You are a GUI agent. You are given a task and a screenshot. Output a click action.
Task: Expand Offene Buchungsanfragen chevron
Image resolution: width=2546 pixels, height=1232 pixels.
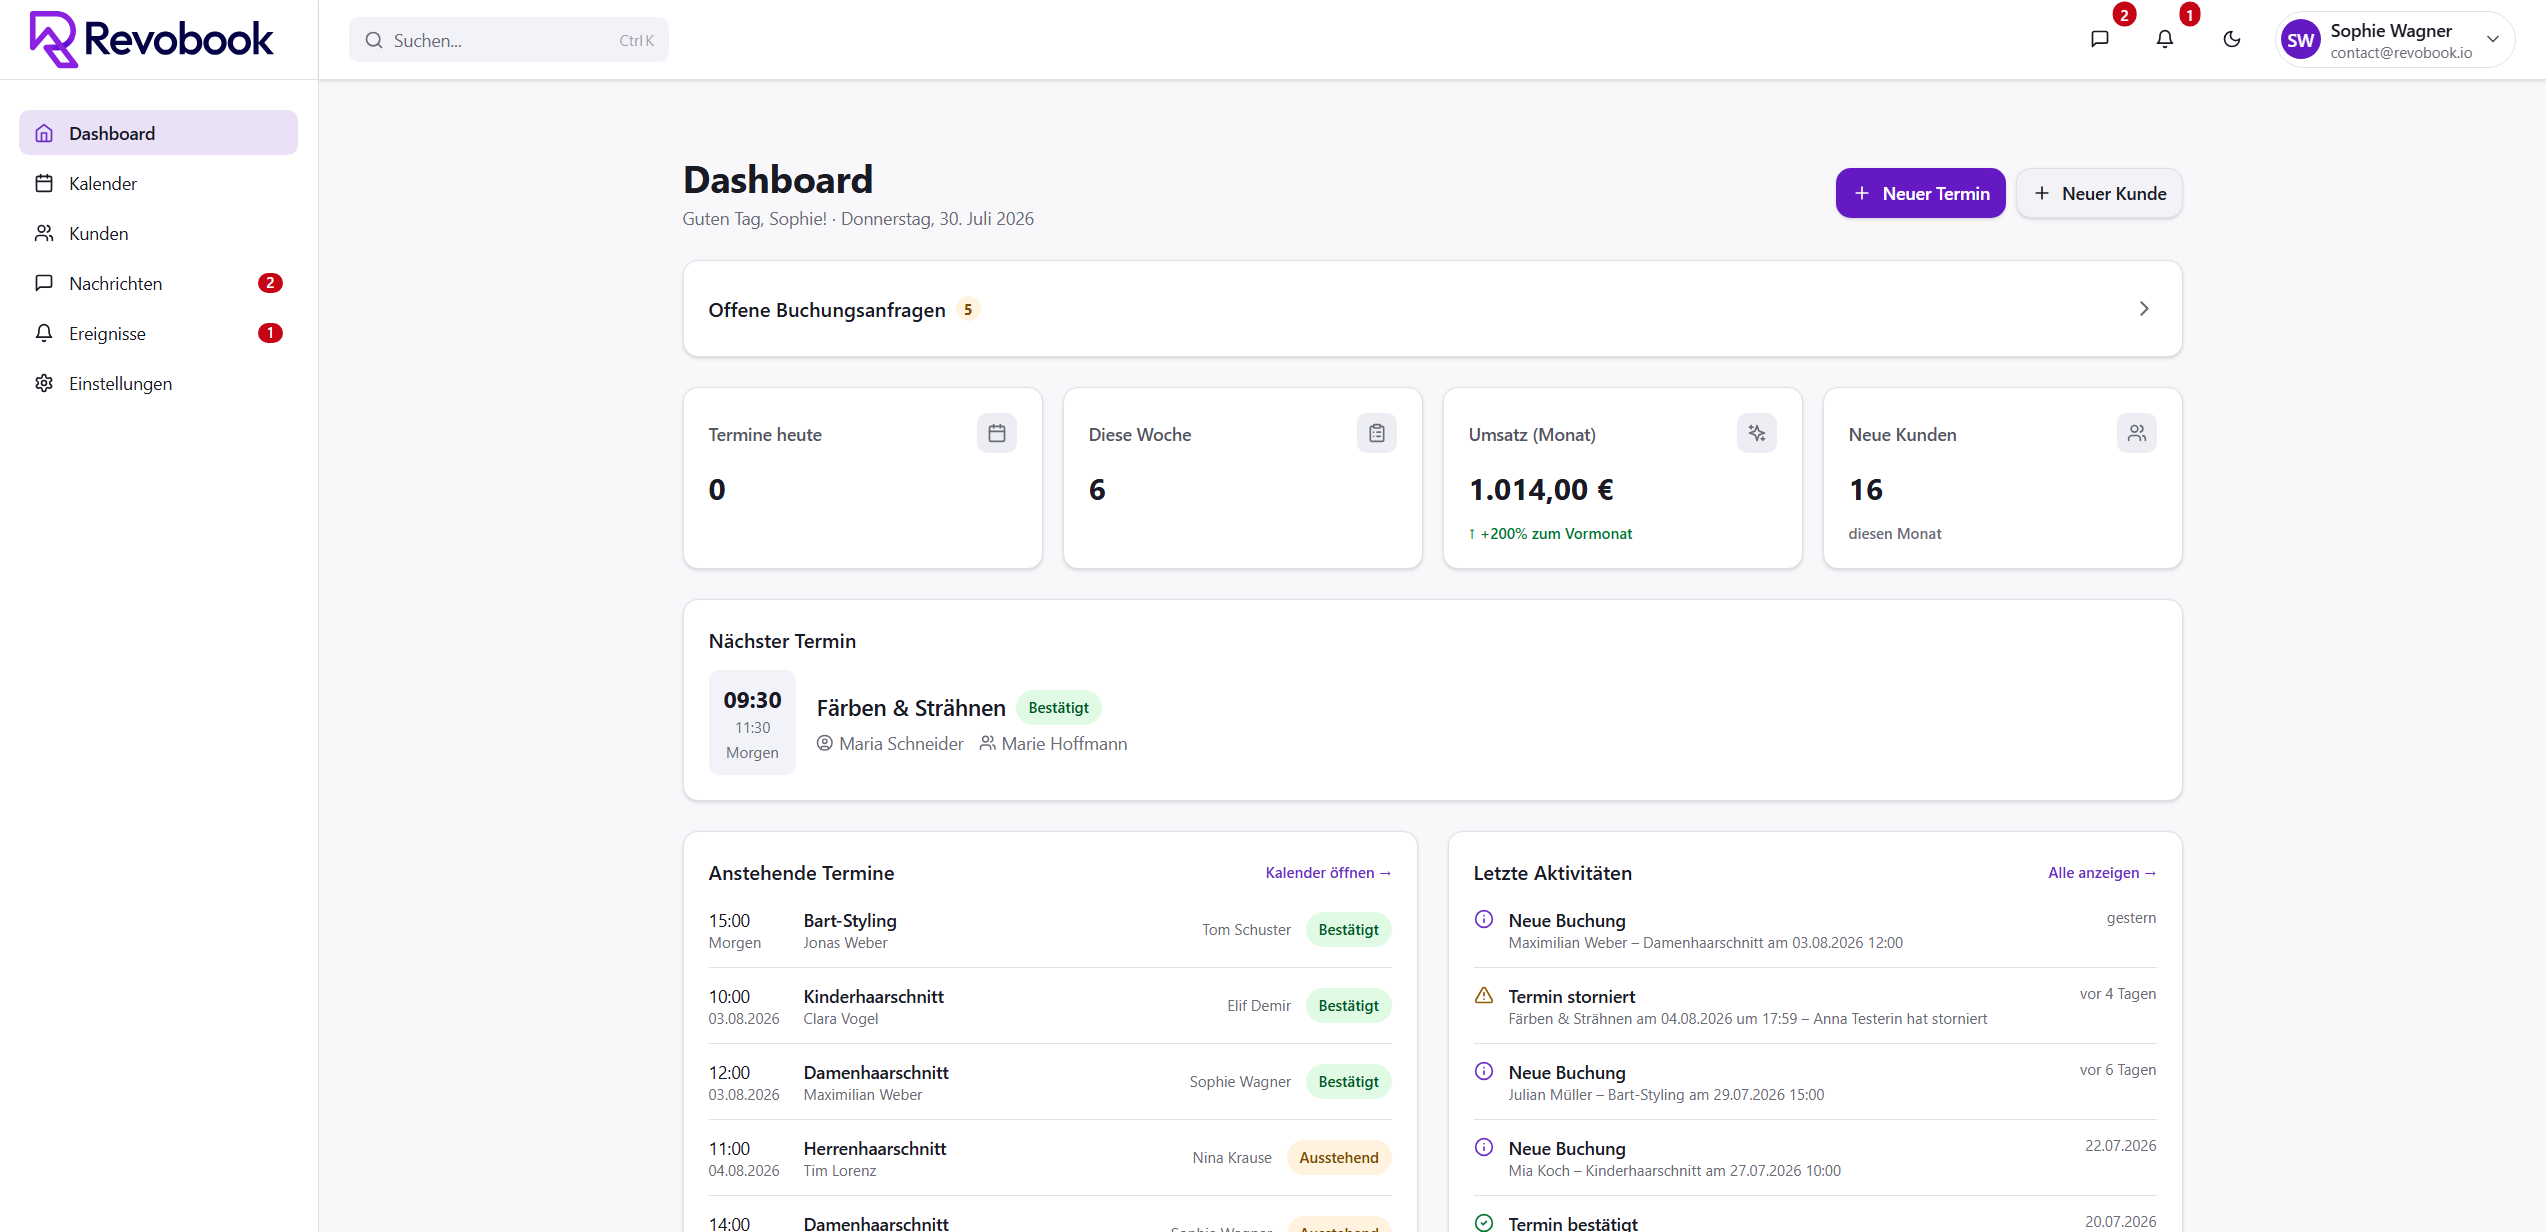coord(2144,309)
